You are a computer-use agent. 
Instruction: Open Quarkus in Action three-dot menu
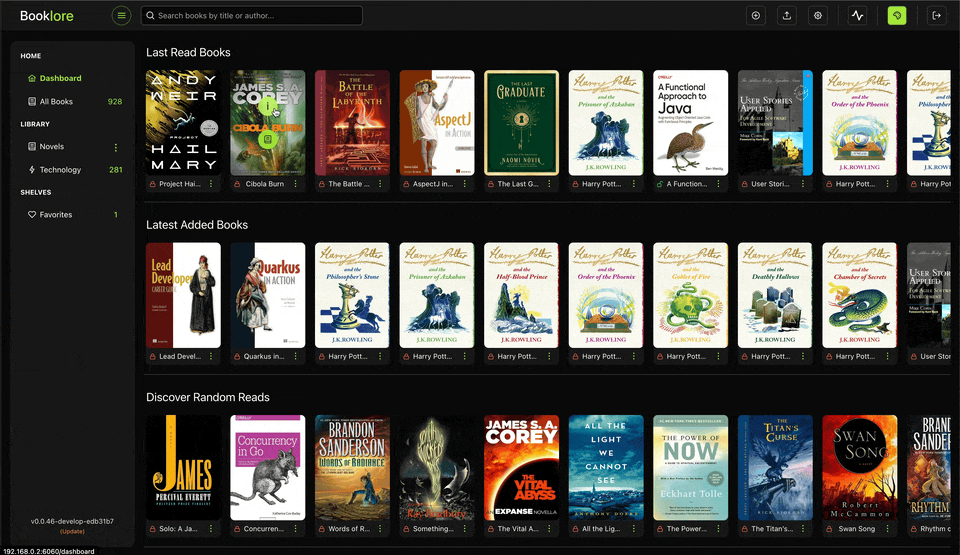[296, 357]
